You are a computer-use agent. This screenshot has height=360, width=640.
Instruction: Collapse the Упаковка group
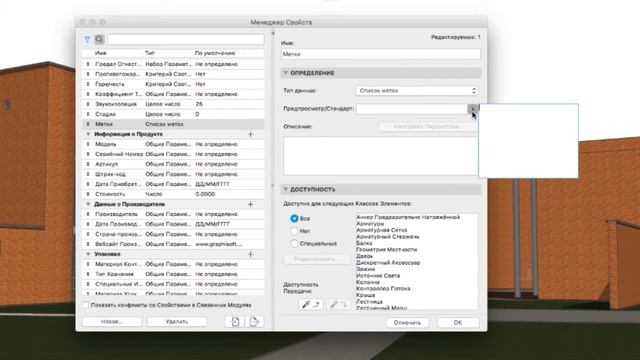tap(88, 254)
